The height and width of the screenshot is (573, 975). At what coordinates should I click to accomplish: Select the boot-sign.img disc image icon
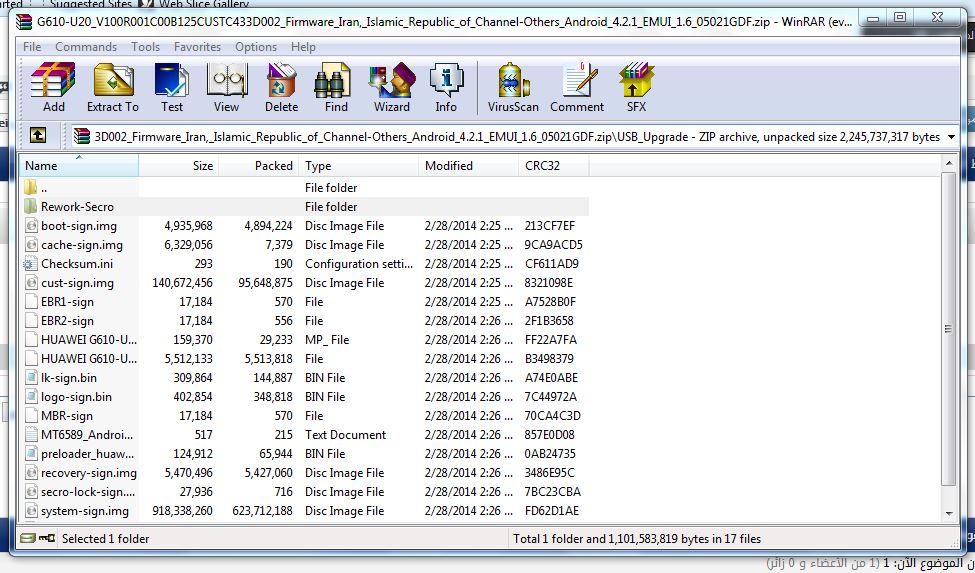(31, 226)
